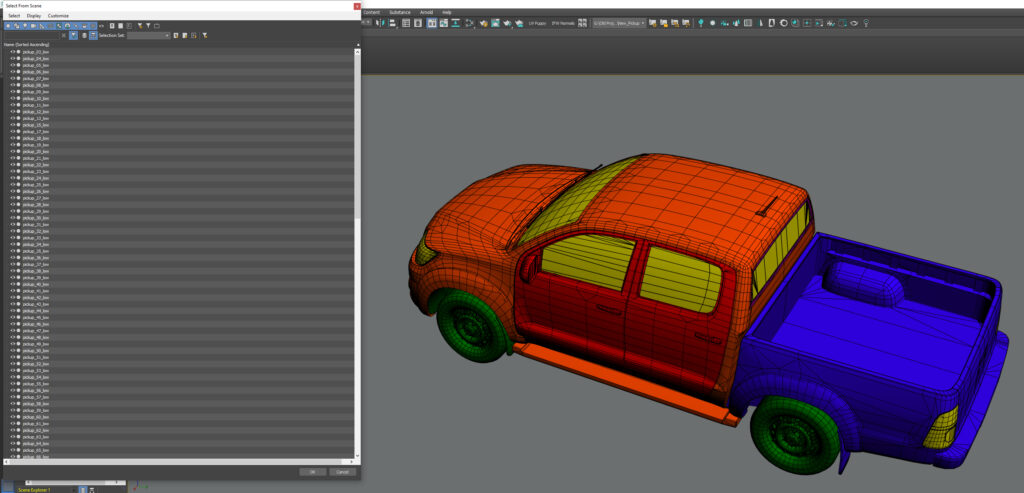Toggle the Display Geometry filter icon

(8, 25)
